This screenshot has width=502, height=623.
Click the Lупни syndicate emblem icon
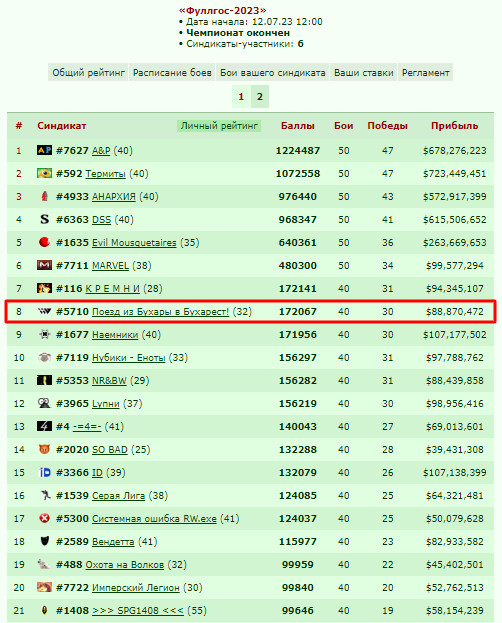tap(44, 403)
